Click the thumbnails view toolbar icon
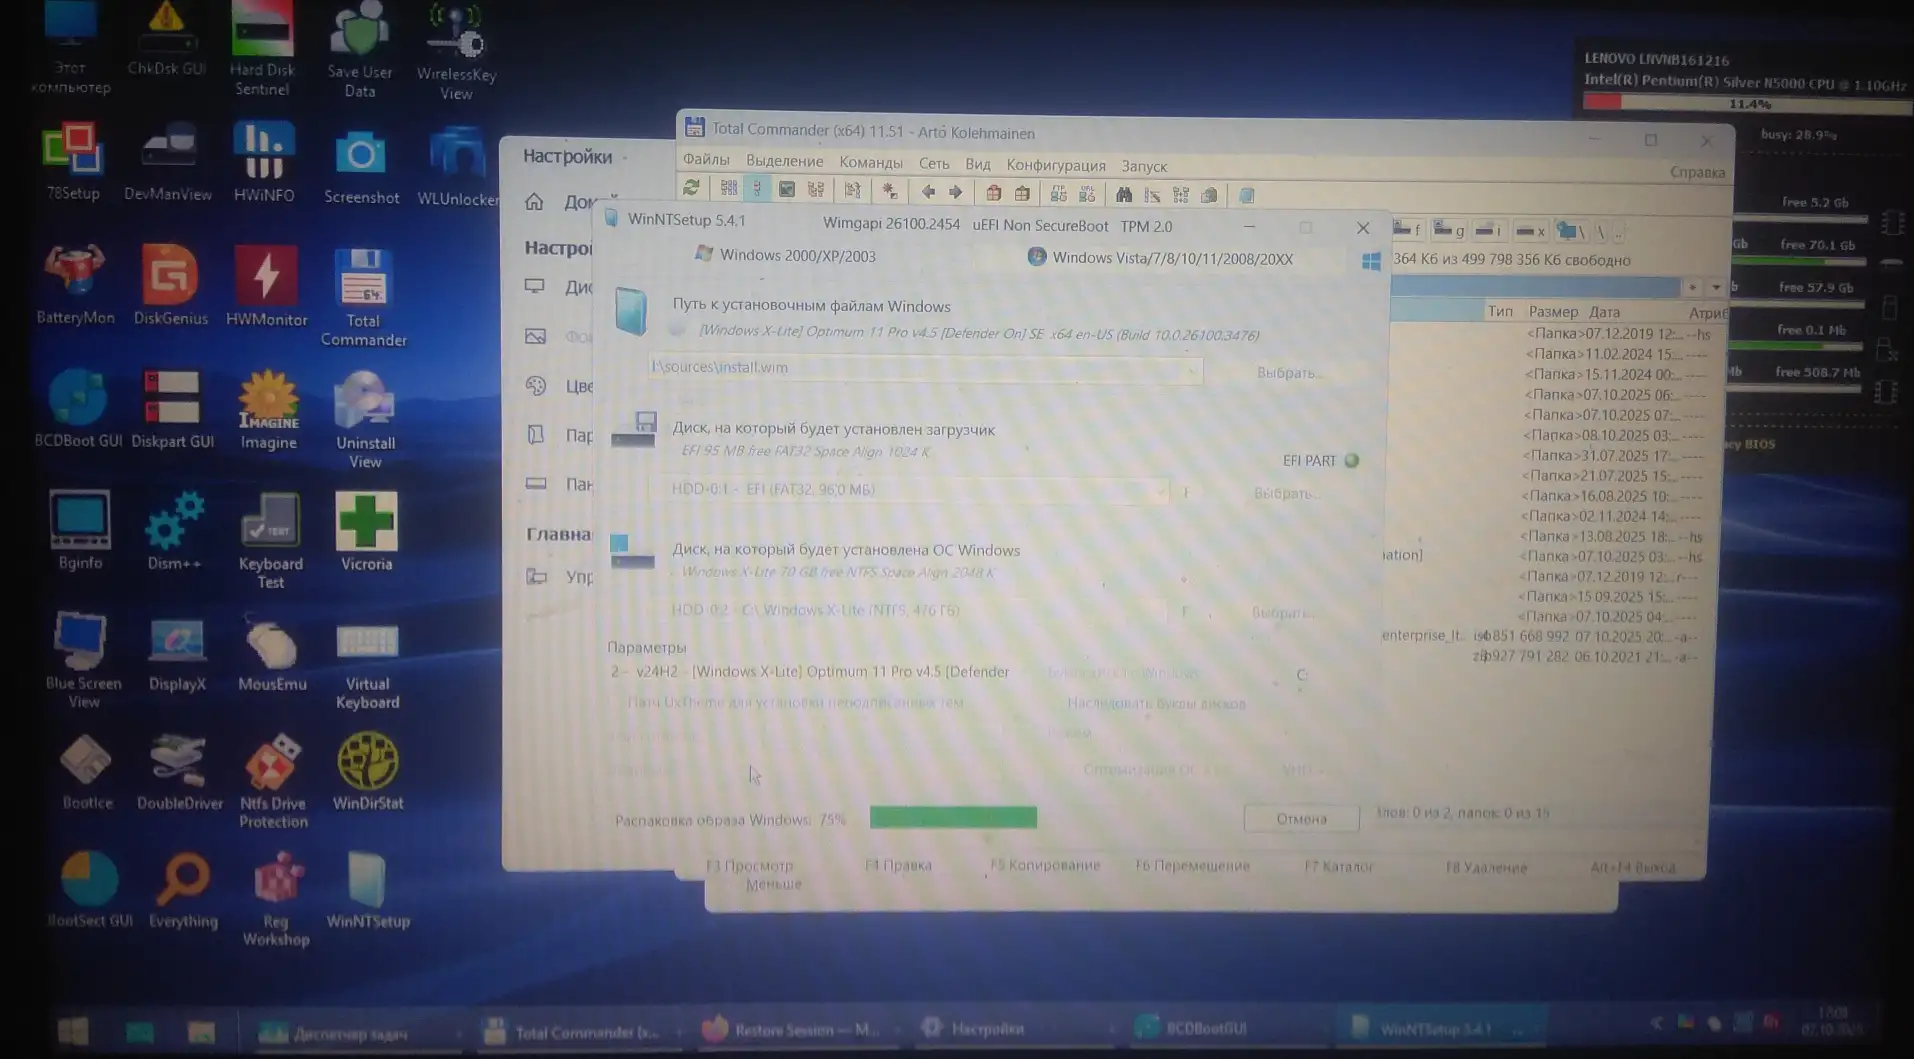1914x1059 pixels. (787, 190)
